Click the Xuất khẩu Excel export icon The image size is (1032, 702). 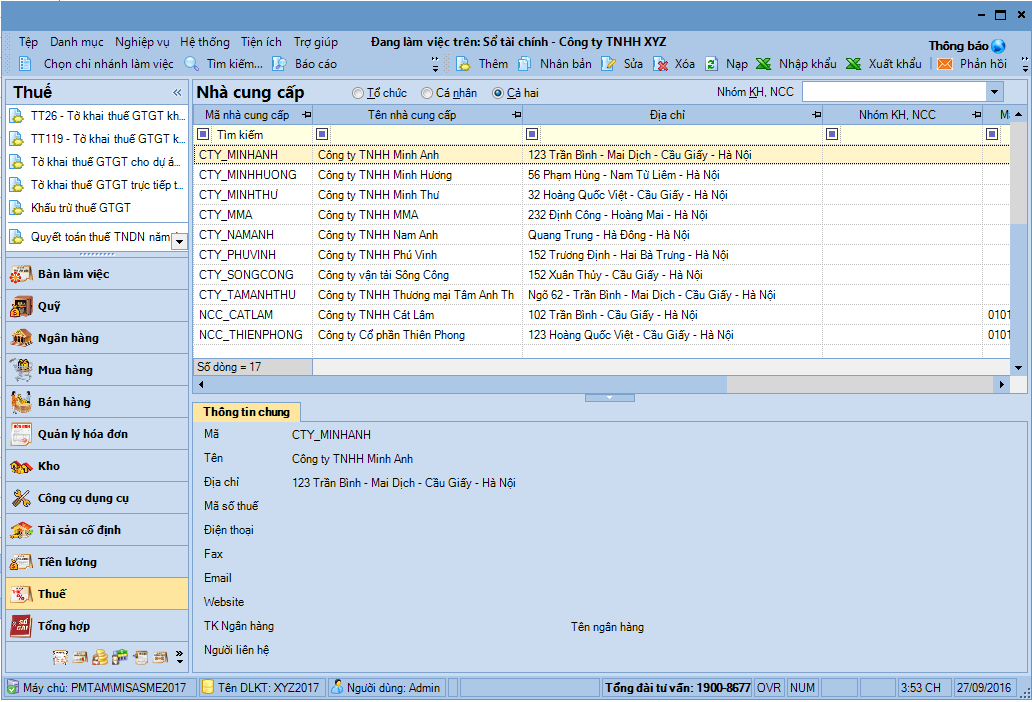click(853, 64)
